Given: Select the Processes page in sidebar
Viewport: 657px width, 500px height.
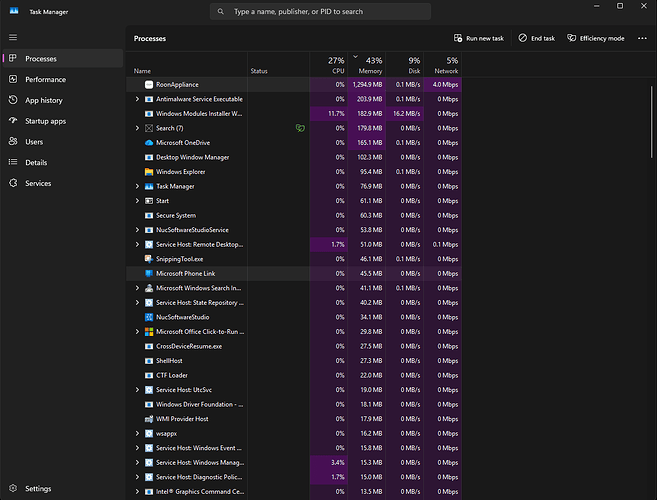Looking at the screenshot, I should pos(40,59).
